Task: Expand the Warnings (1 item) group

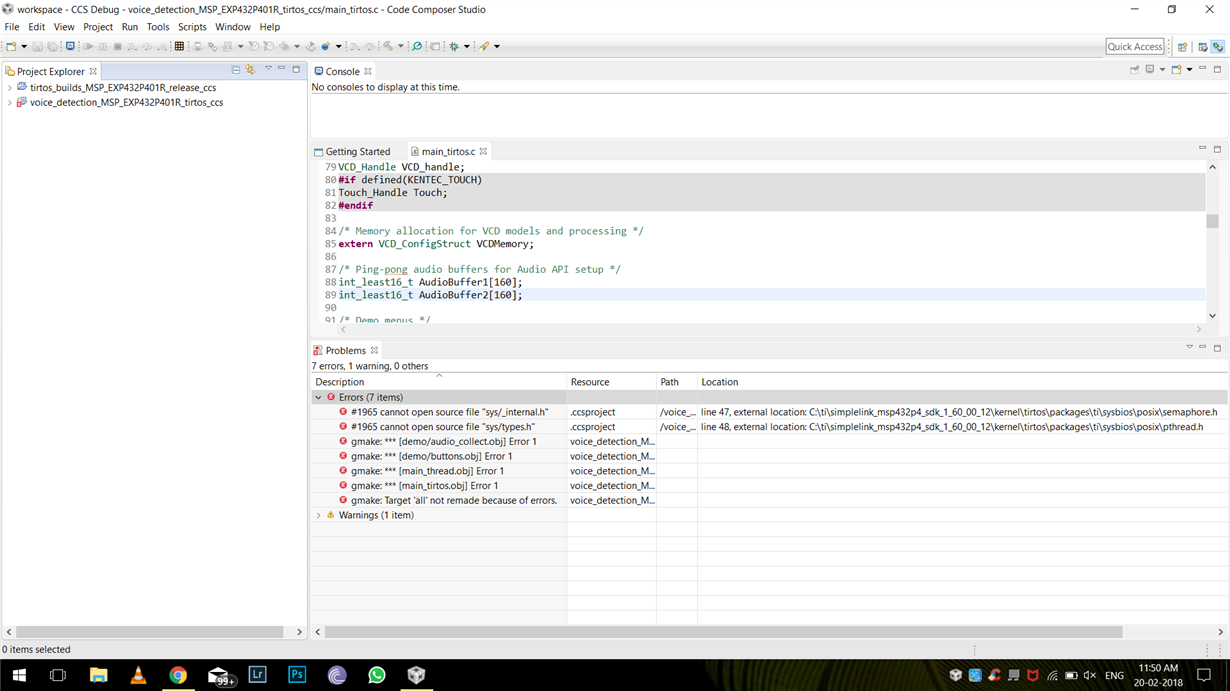Action: 319,516
